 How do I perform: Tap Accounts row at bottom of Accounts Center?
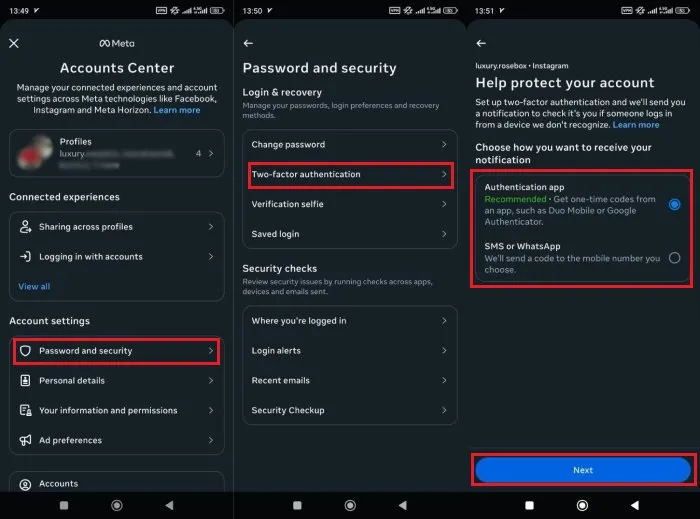117,483
